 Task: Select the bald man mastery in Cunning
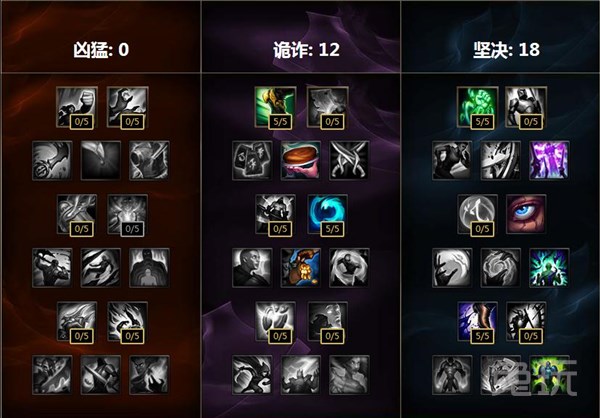pyautogui.click(x=252, y=268)
